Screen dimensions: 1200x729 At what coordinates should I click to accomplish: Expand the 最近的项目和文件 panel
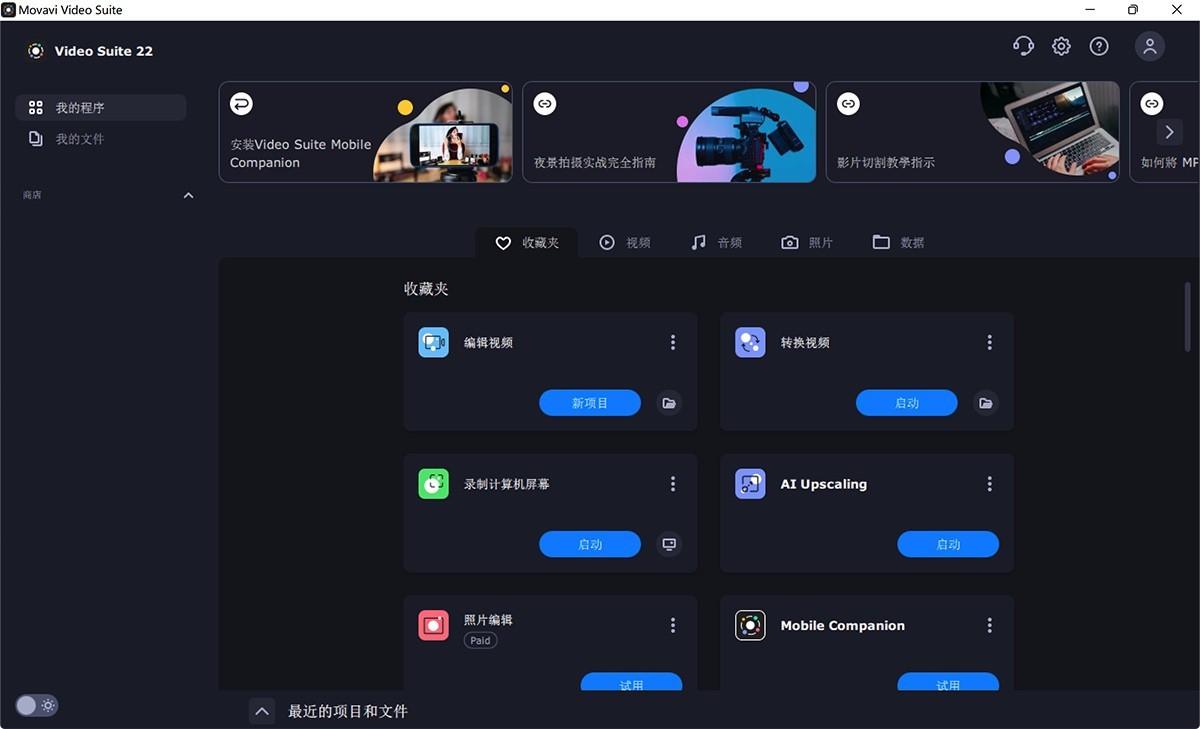262,712
